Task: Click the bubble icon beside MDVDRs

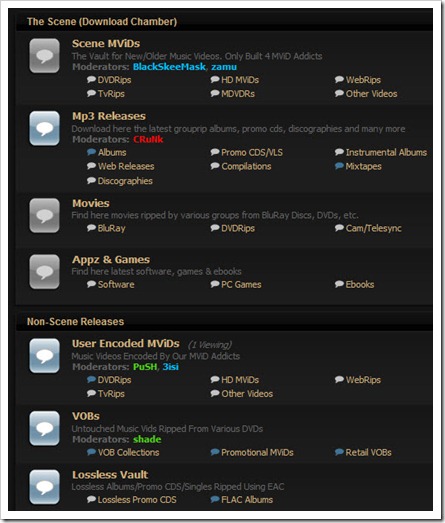Action: [215, 93]
